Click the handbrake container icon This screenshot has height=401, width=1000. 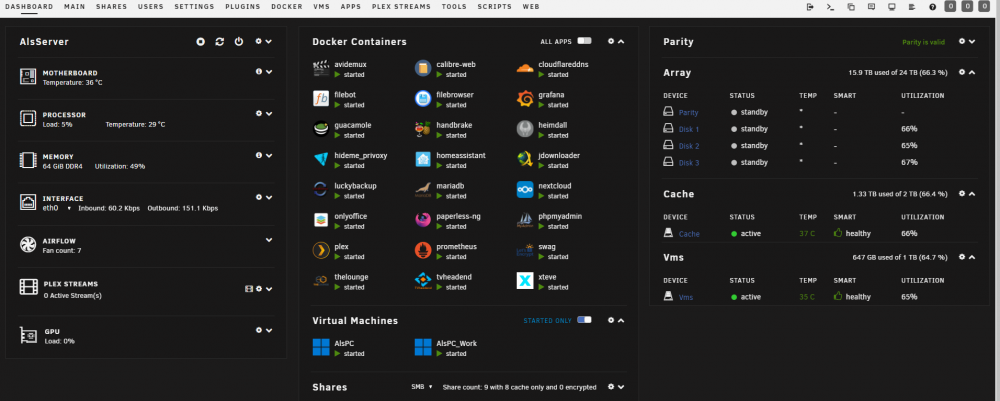(x=423, y=129)
